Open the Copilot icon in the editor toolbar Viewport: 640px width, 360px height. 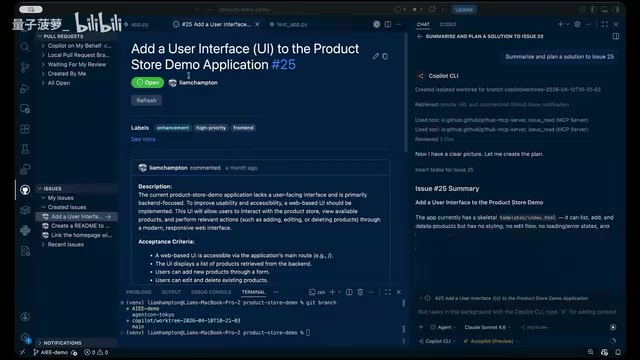point(376,24)
